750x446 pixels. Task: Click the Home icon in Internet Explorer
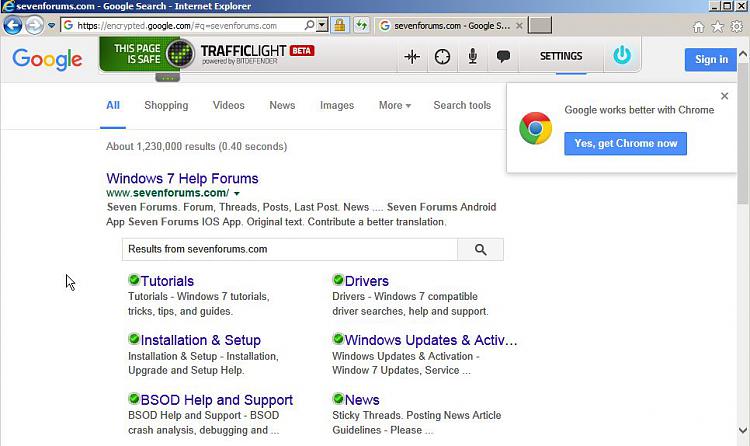coord(698,27)
